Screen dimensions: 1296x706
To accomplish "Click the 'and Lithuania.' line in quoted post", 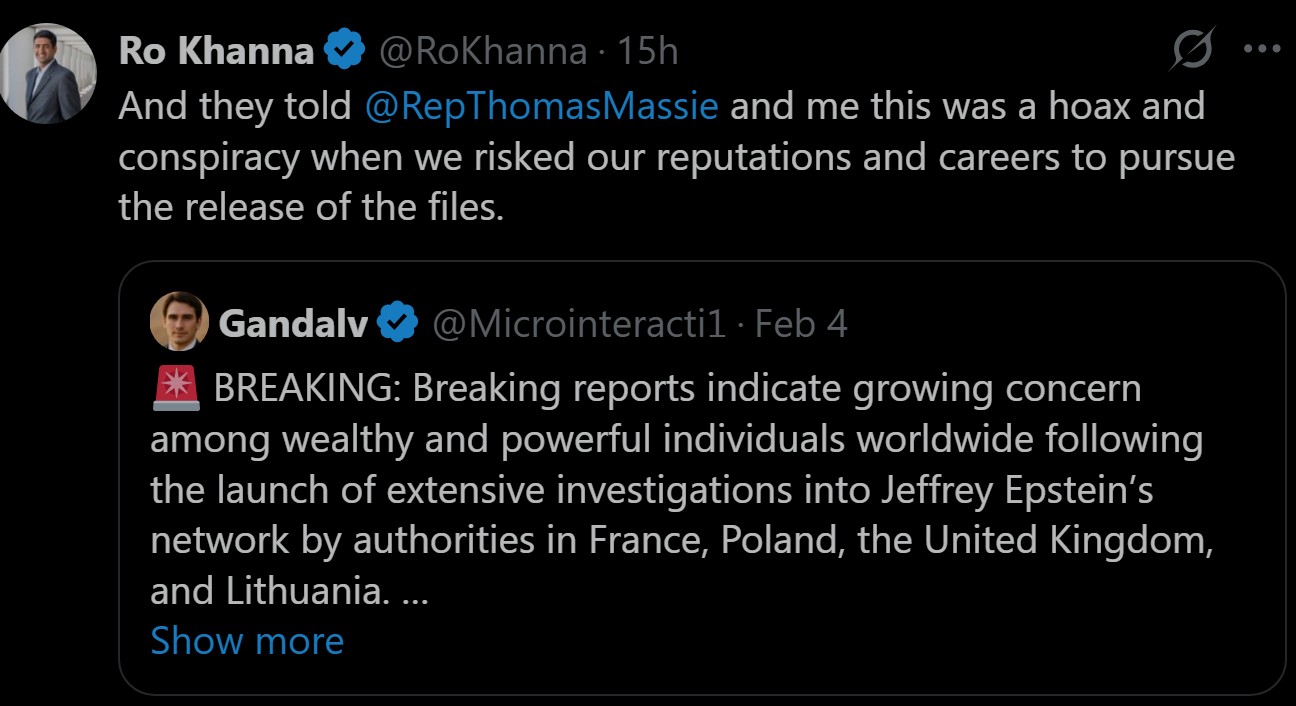I will (269, 591).
